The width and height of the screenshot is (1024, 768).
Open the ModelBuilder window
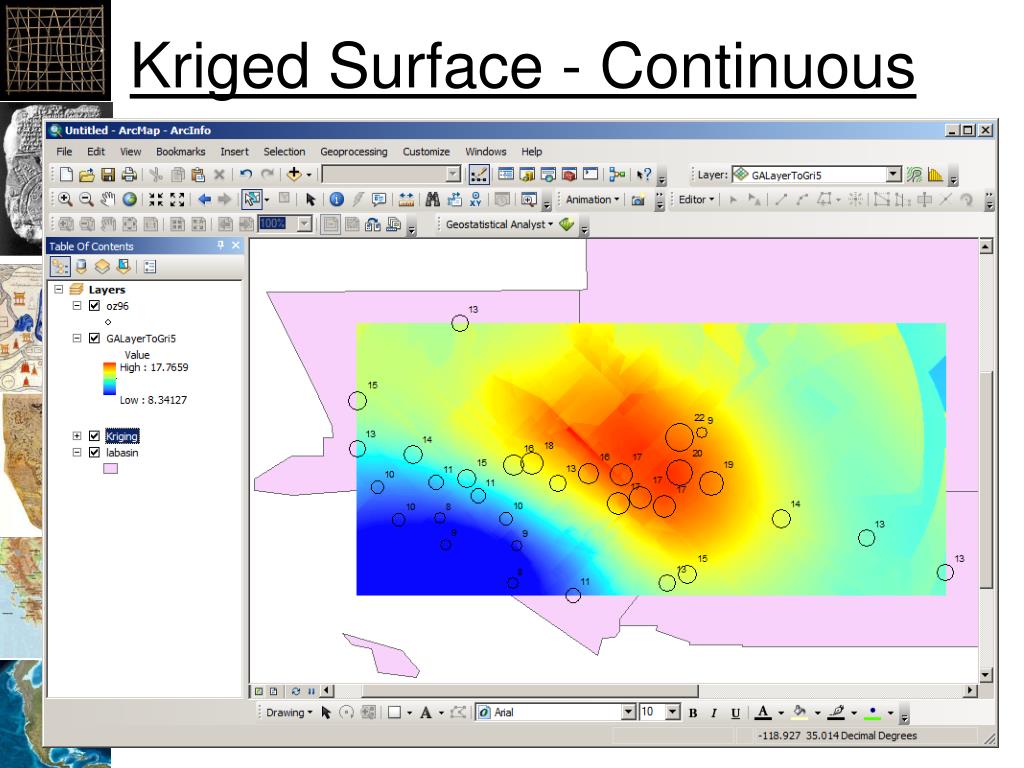(616, 174)
